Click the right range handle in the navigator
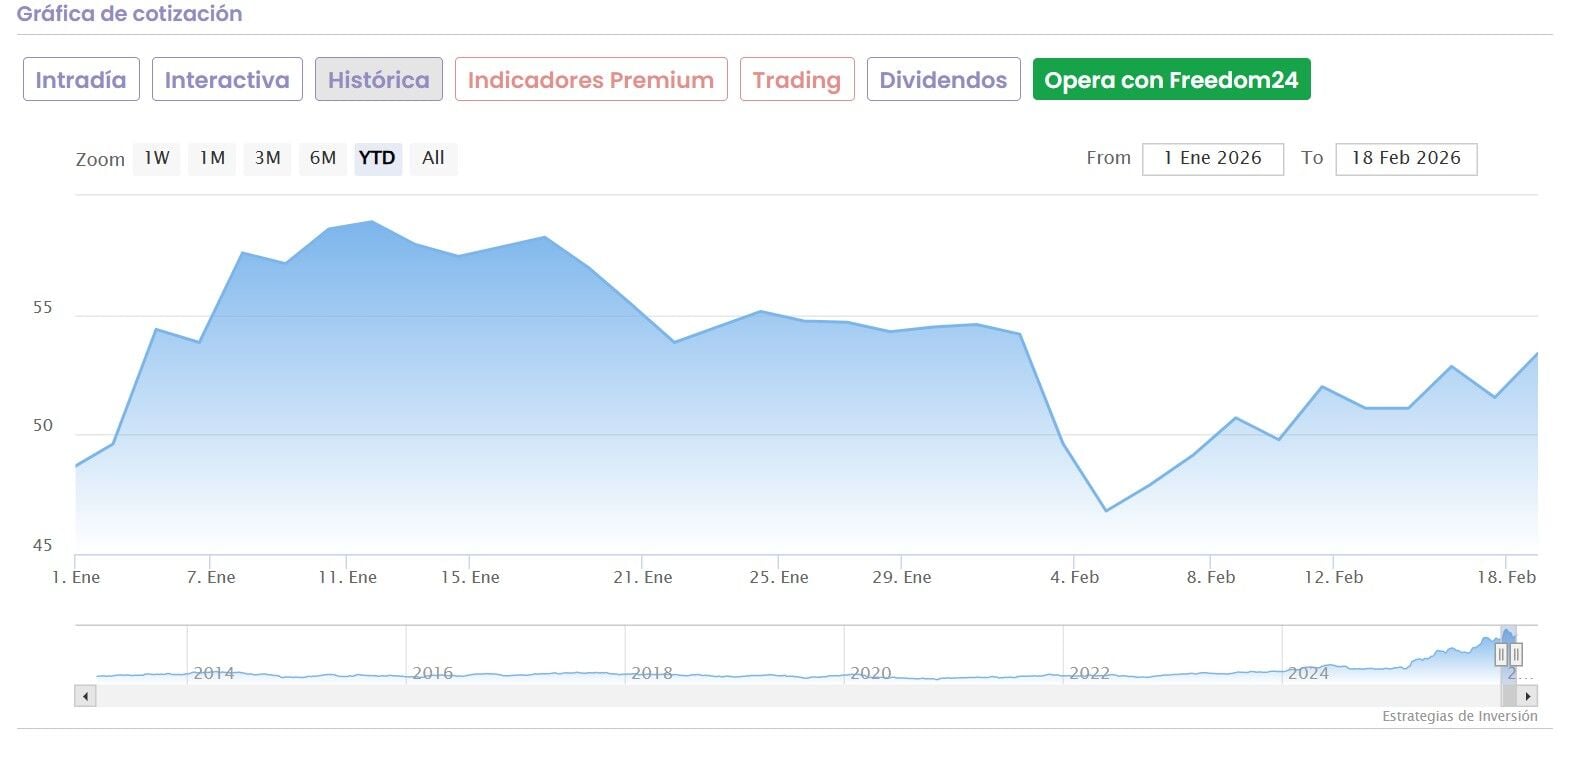This screenshot has width=1594, height=758. tap(1516, 655)
